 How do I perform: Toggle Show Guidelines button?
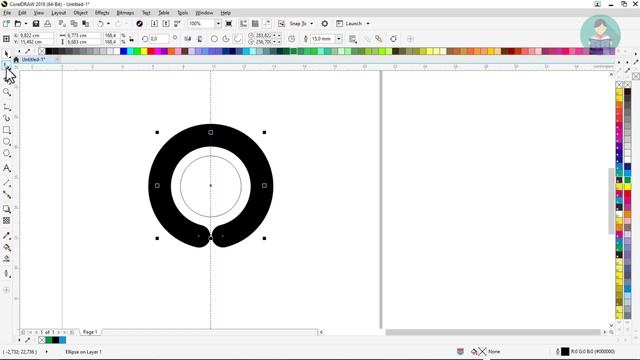click(x=267, y=24)
